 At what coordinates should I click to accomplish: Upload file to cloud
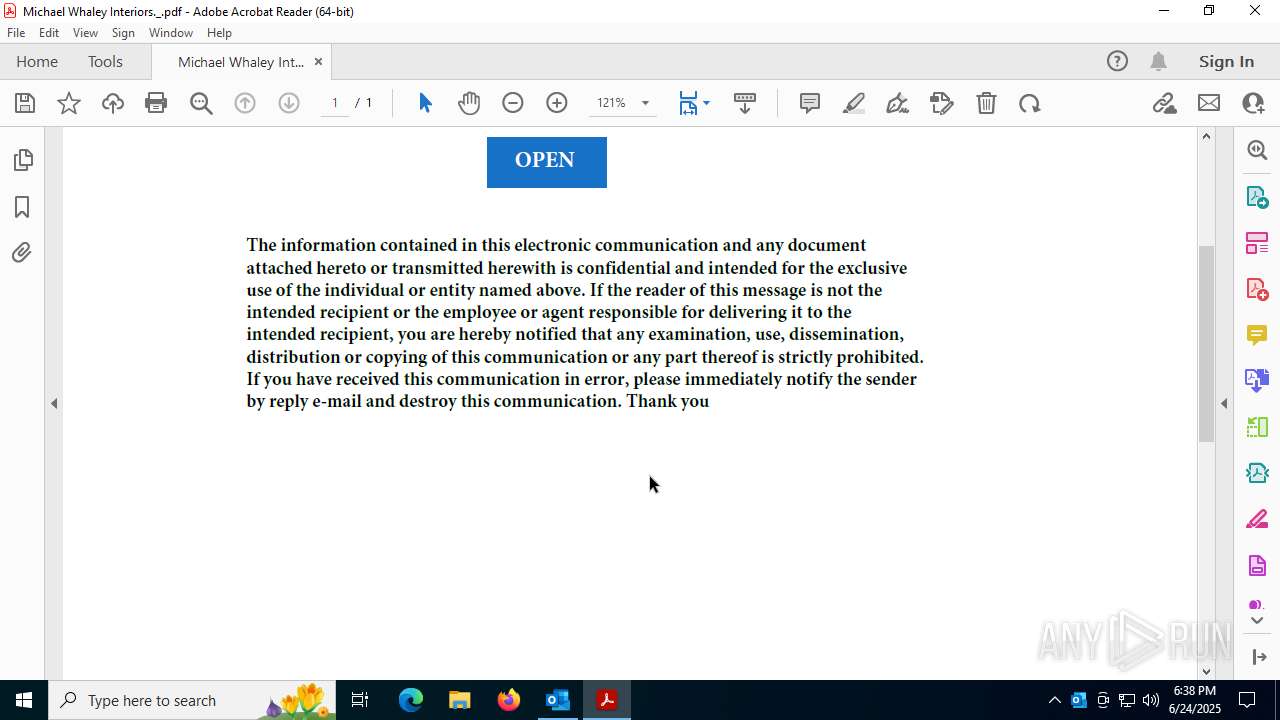(113, 103)
